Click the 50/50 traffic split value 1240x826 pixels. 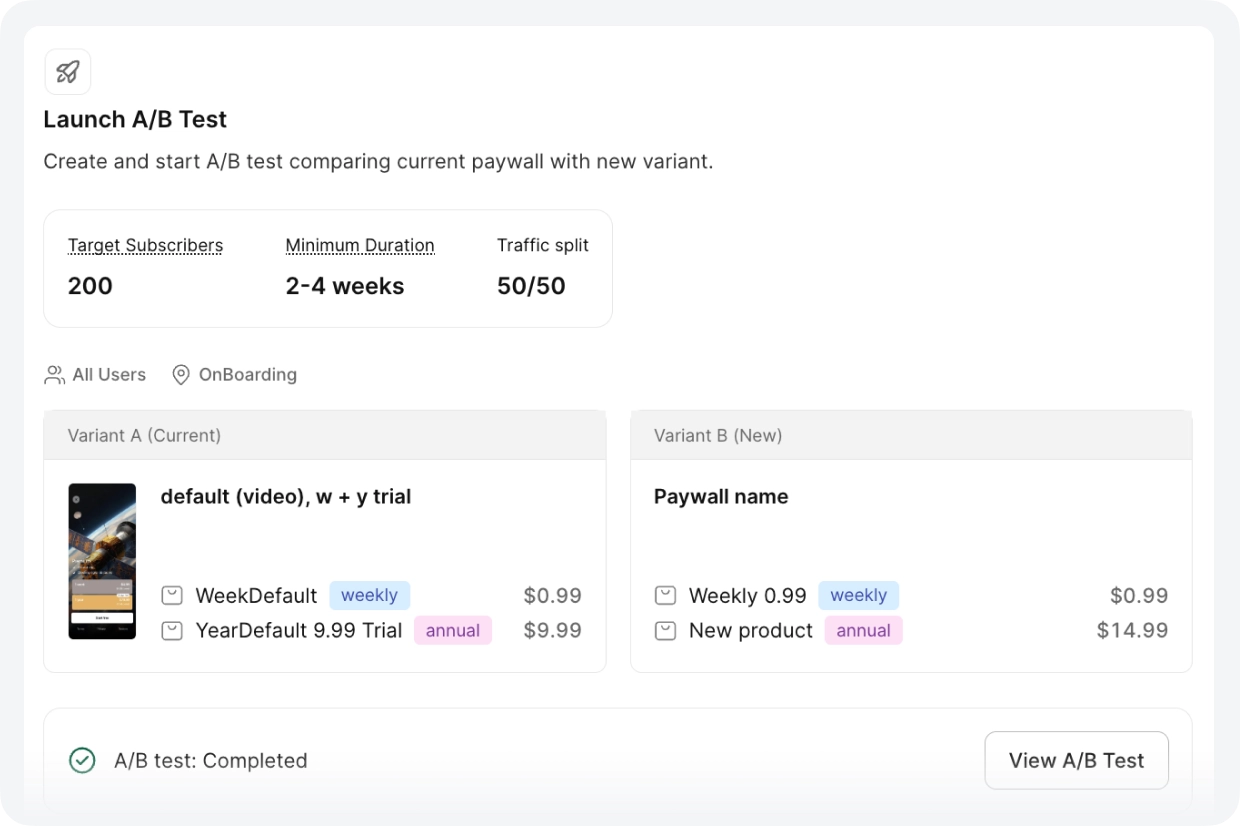click(x=531, y=286)
